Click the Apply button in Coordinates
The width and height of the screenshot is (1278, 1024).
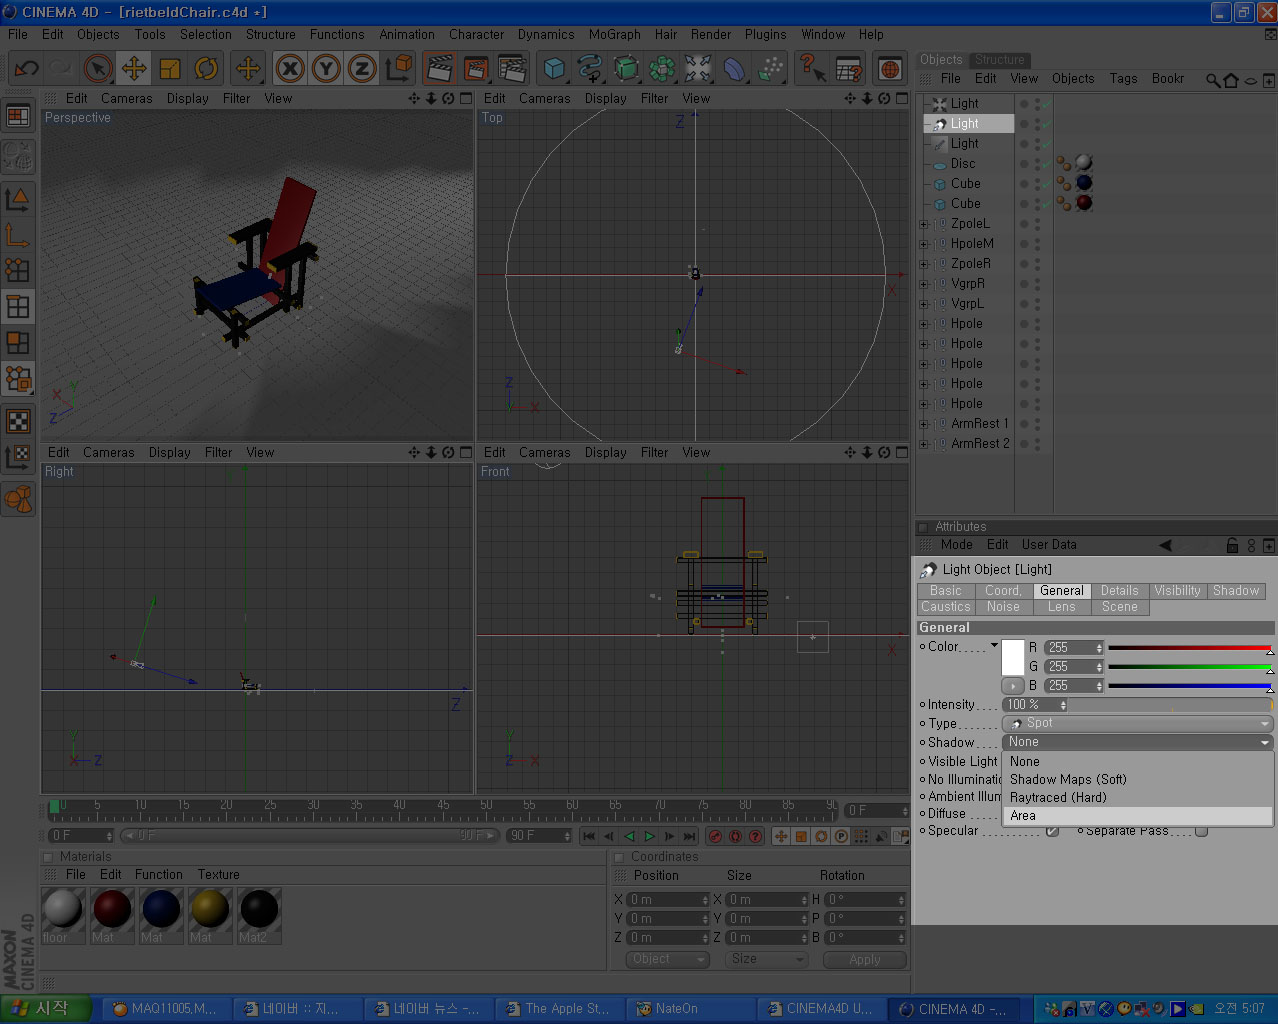[x=865, y=959]
